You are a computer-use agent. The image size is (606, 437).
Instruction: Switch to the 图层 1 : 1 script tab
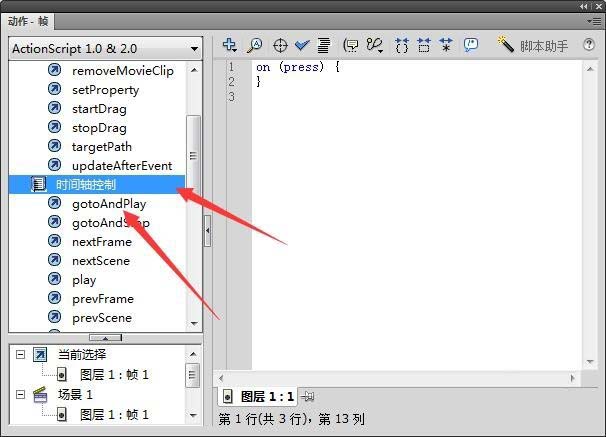[258, 396]
